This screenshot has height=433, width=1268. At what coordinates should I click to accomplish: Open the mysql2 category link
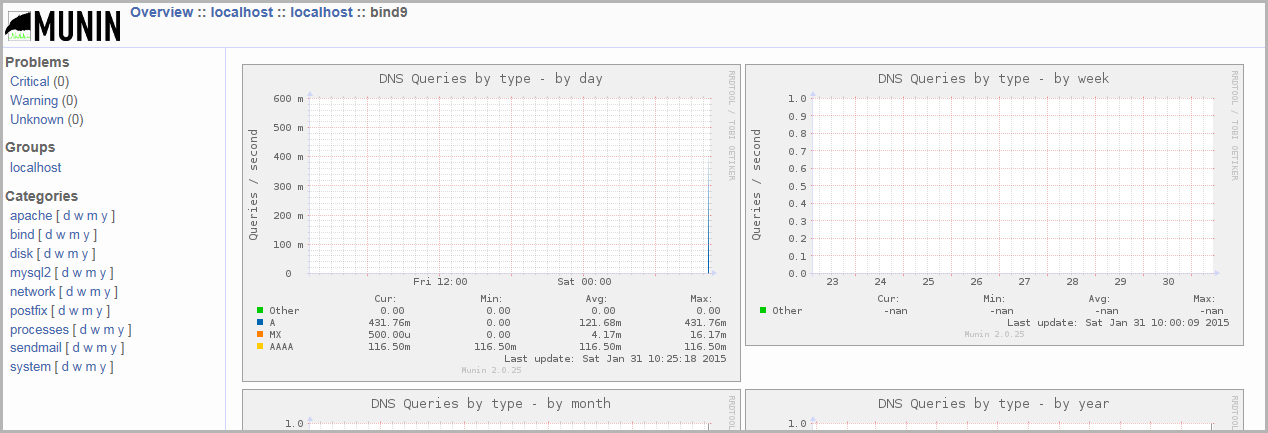pos(30,273)
